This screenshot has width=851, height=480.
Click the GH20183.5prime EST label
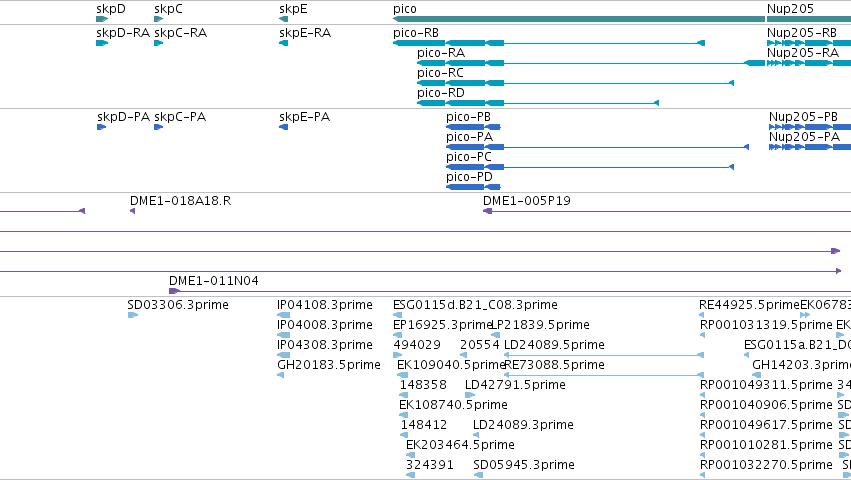coord(329,365)
